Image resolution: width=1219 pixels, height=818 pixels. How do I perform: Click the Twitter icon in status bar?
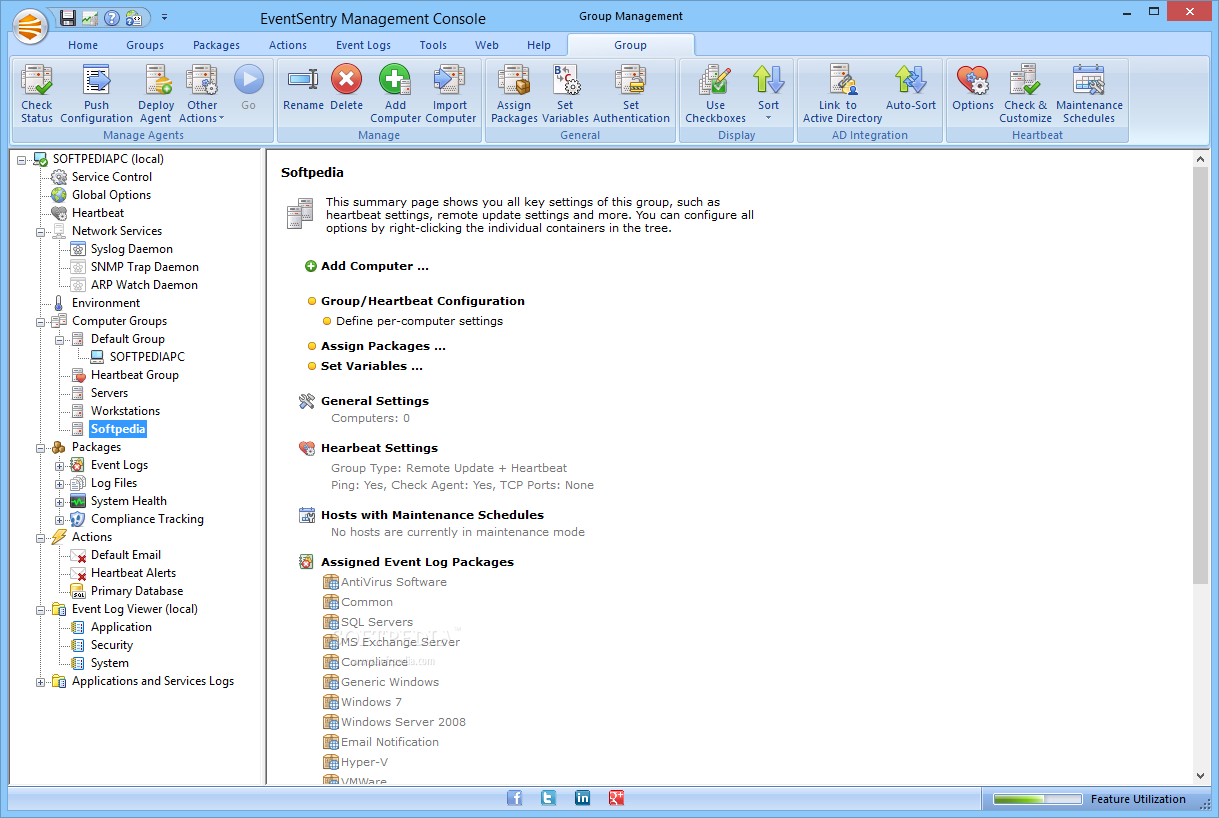(548, 798)
